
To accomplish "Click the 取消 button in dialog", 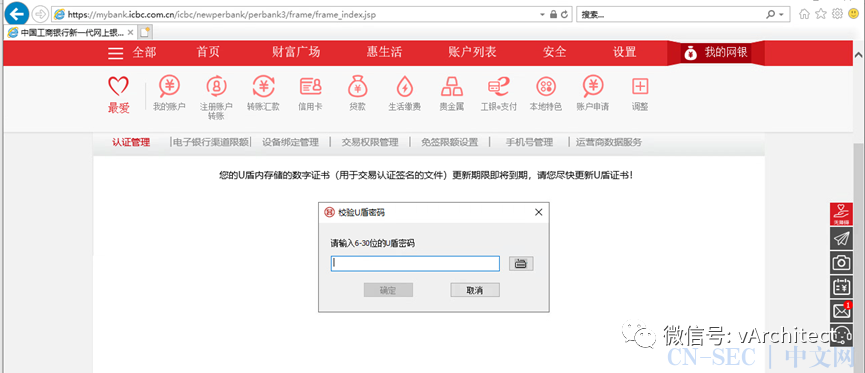I will pyautogui.click(x=475, y=290).
